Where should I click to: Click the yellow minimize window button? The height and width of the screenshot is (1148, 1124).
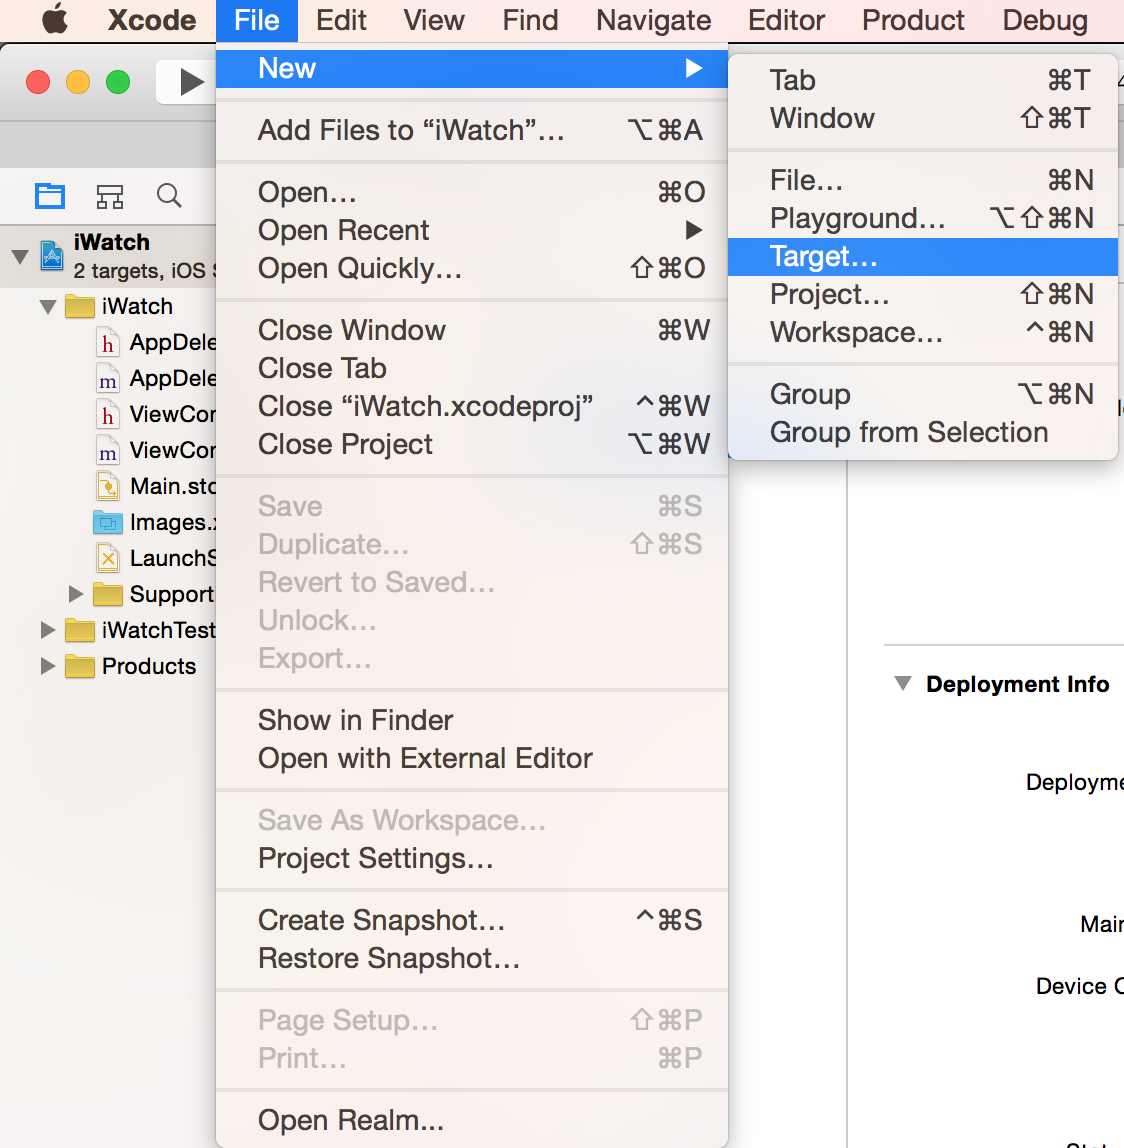(x=78, y=82)
